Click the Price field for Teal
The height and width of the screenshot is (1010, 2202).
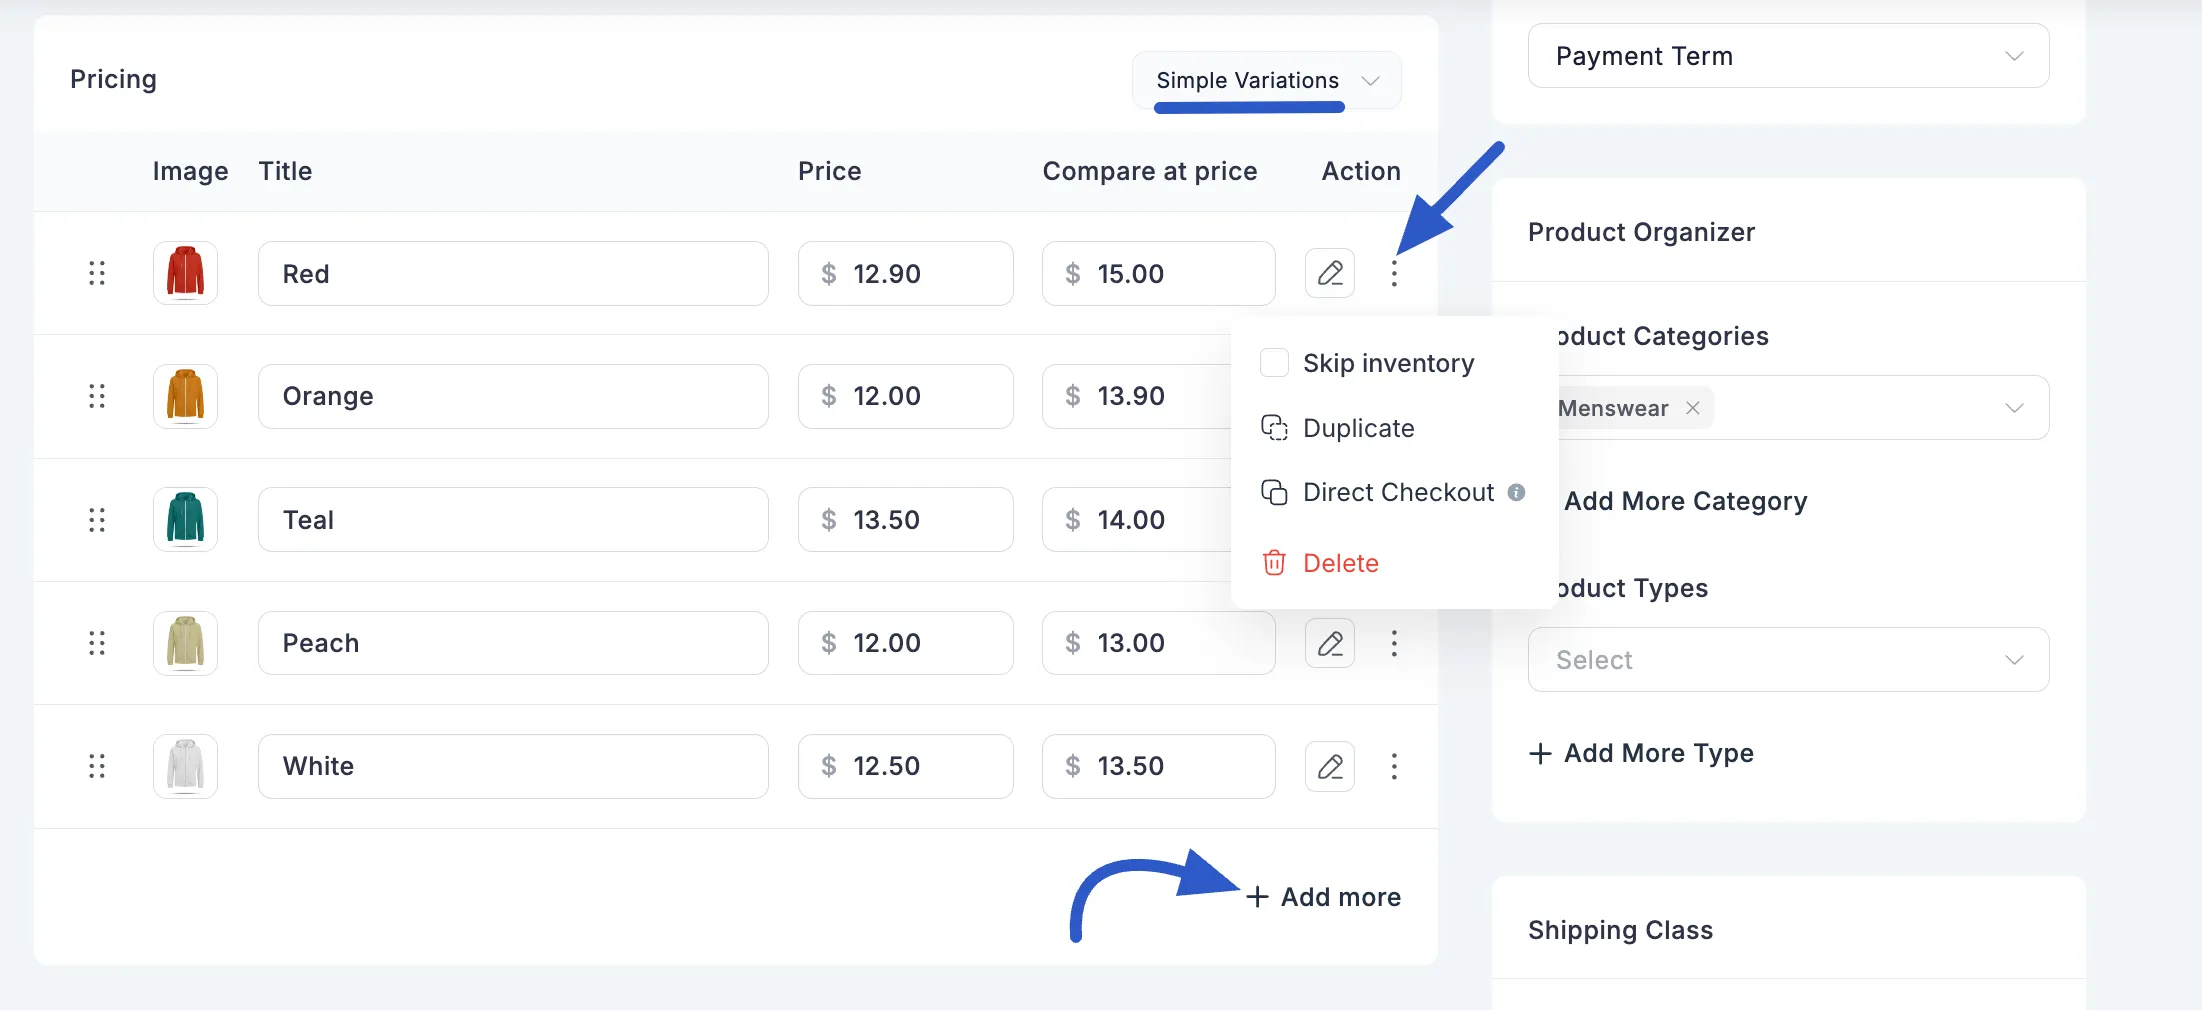905,519
